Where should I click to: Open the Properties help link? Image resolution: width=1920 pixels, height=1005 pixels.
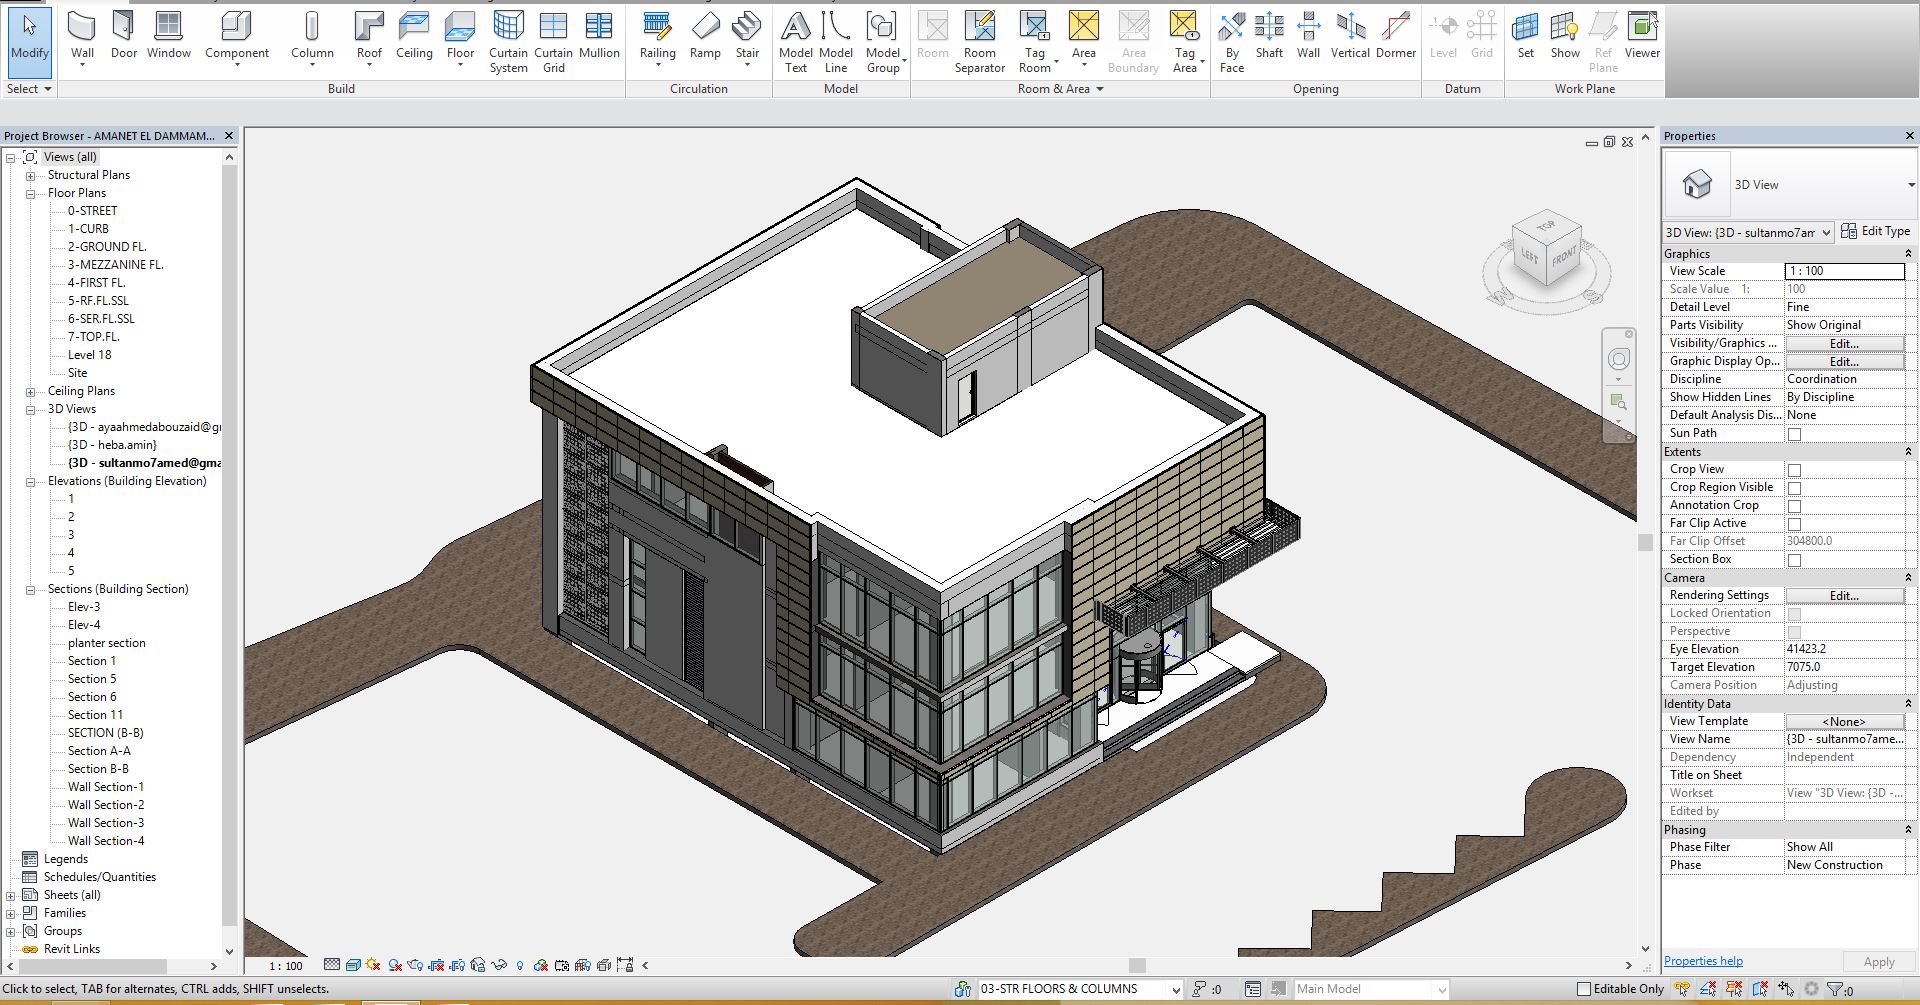pyautogui.click(x=1703, y=961)
